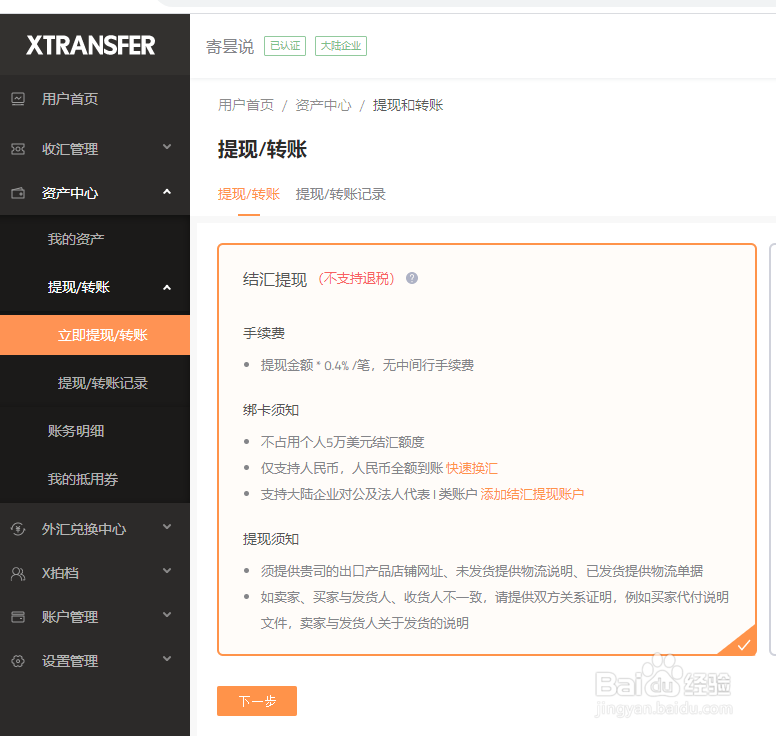
Task: Switch to the 提现/转账记录 tab
Action: coord(340,194)
